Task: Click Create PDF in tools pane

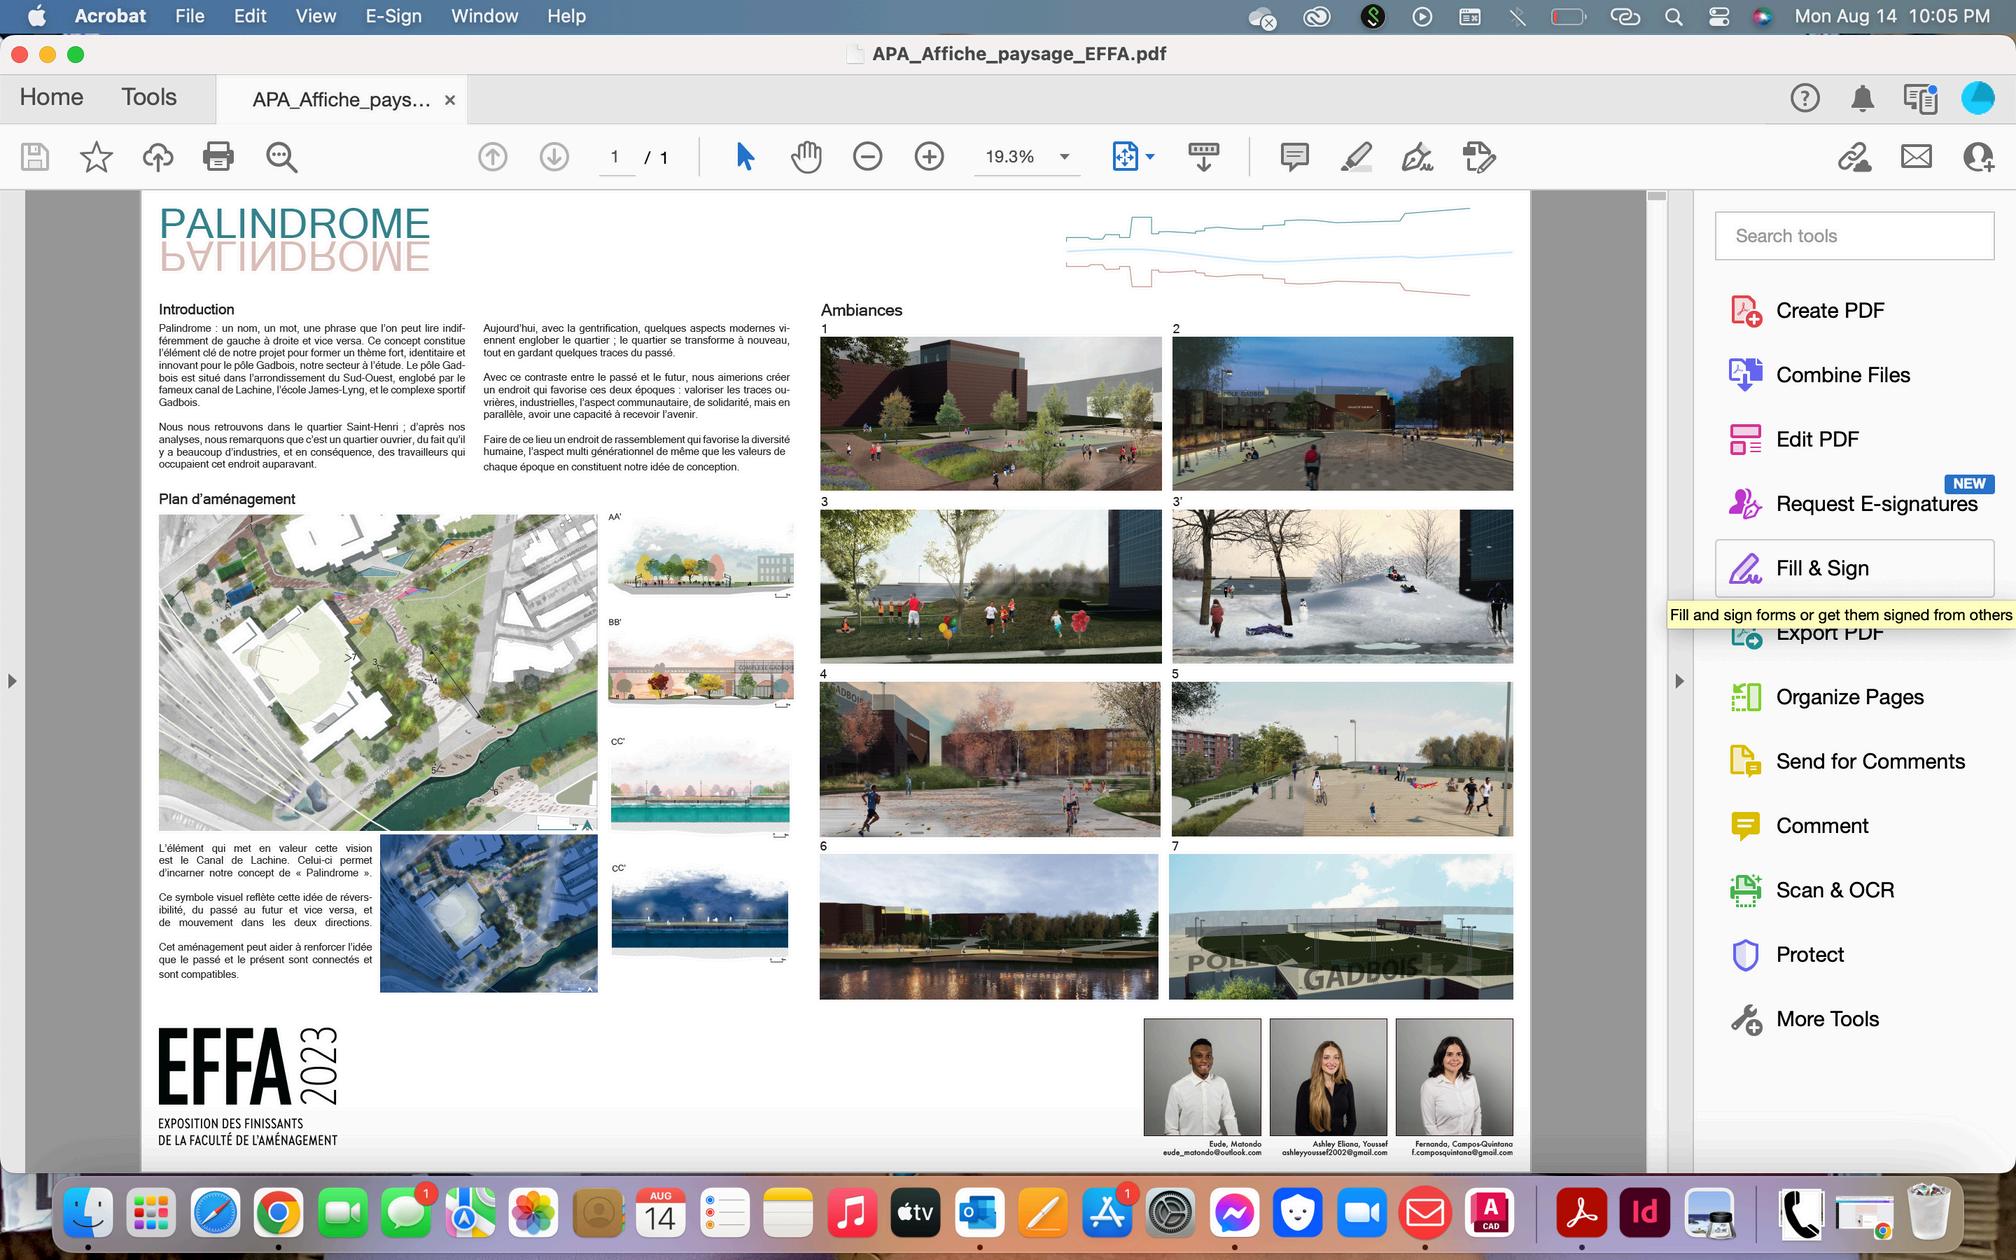Action: tap(1829, 311)
